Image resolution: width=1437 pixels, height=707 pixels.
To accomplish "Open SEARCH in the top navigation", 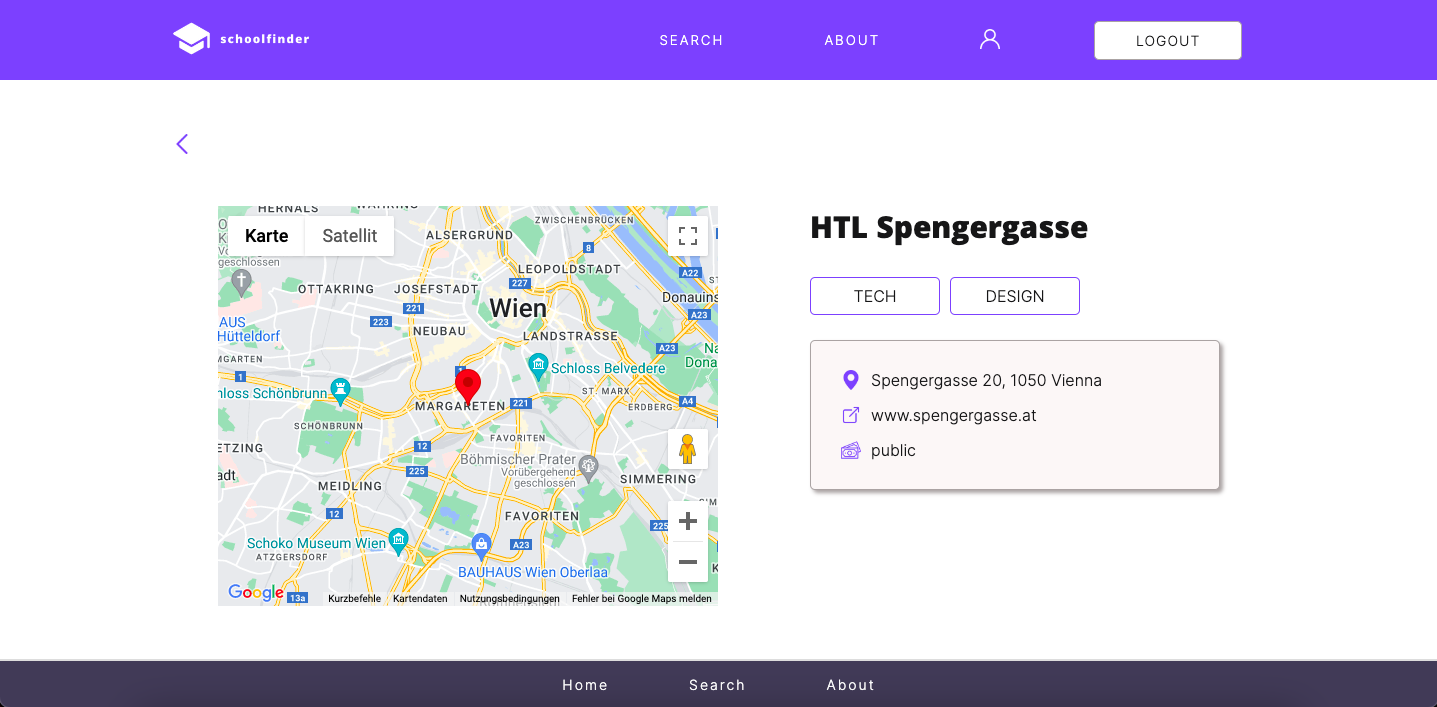I will click(691, 40).
